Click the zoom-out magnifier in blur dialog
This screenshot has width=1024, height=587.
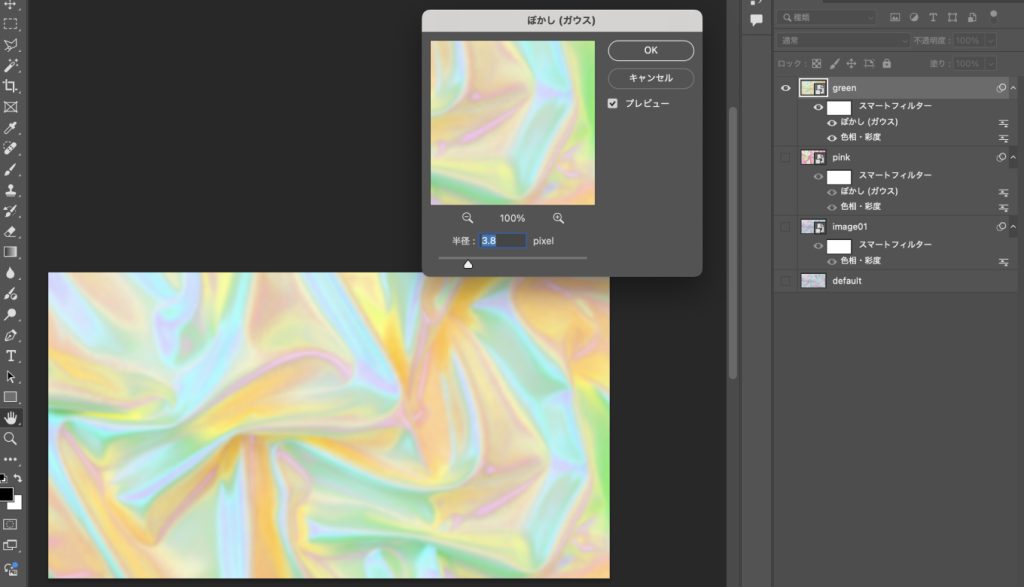467,218
